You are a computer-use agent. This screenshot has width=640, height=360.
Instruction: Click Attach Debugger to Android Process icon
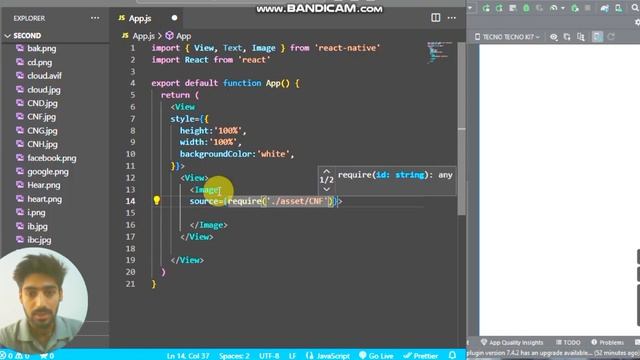(x=575, y=8)
